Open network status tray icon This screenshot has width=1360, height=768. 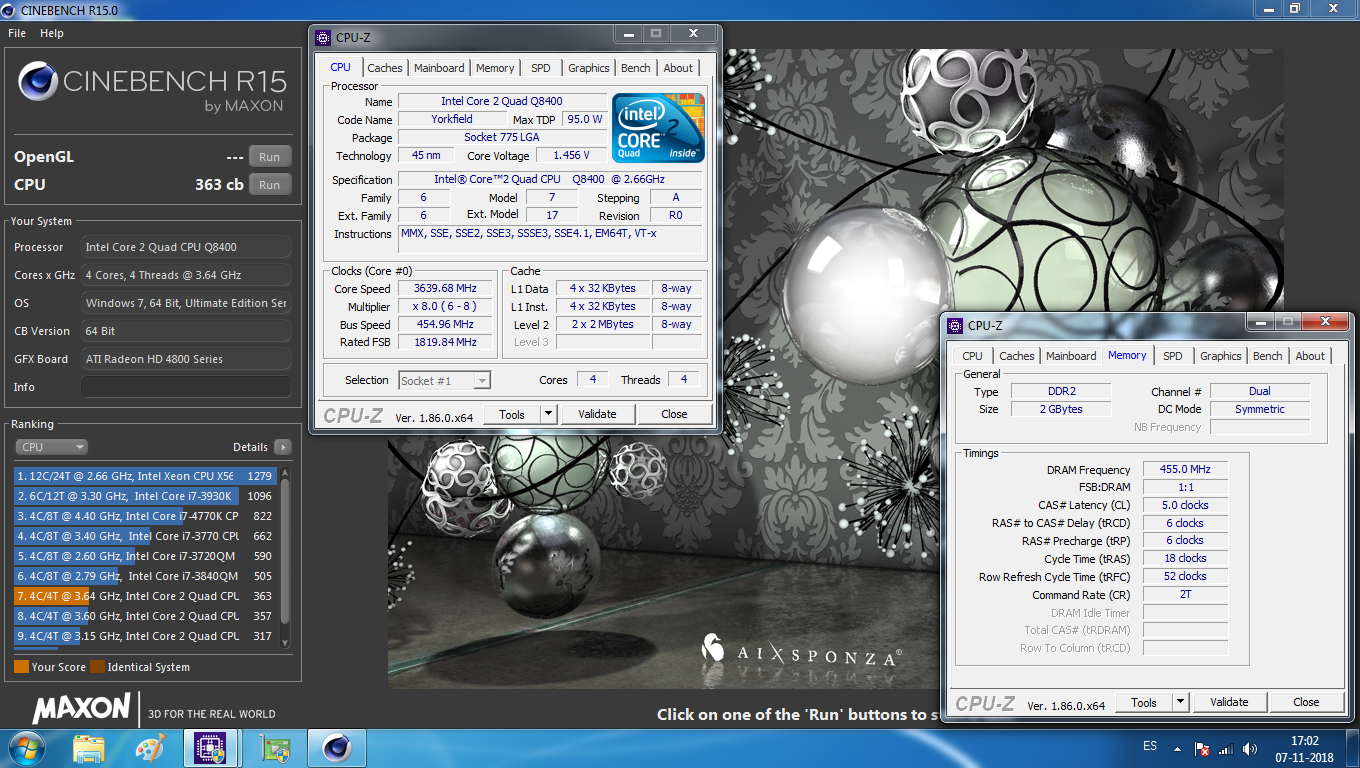pyautogui.click(x=1226, y=748)
